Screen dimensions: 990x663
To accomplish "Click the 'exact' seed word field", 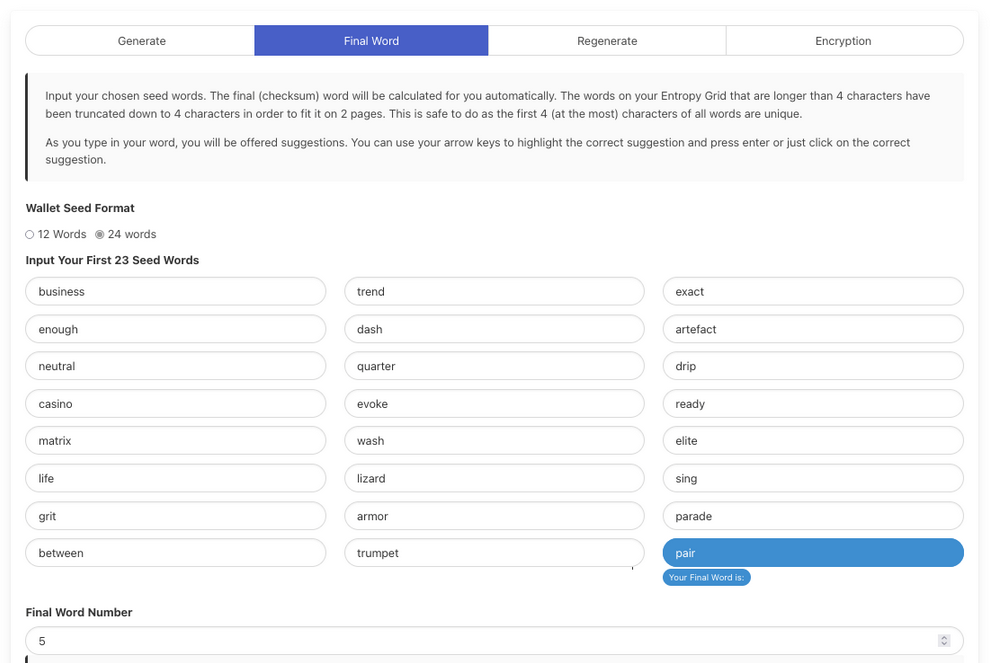I will pyautogui.click(x=812, y=291).
